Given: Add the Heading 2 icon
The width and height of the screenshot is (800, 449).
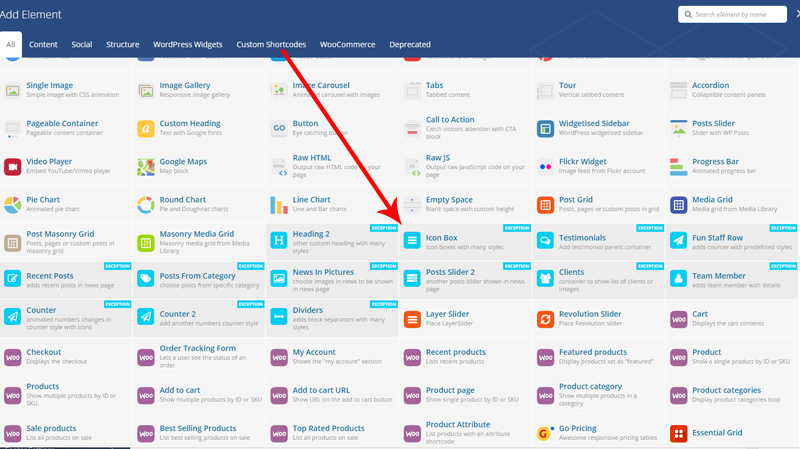Looking at the screenshot, I should tap(279, 240).
